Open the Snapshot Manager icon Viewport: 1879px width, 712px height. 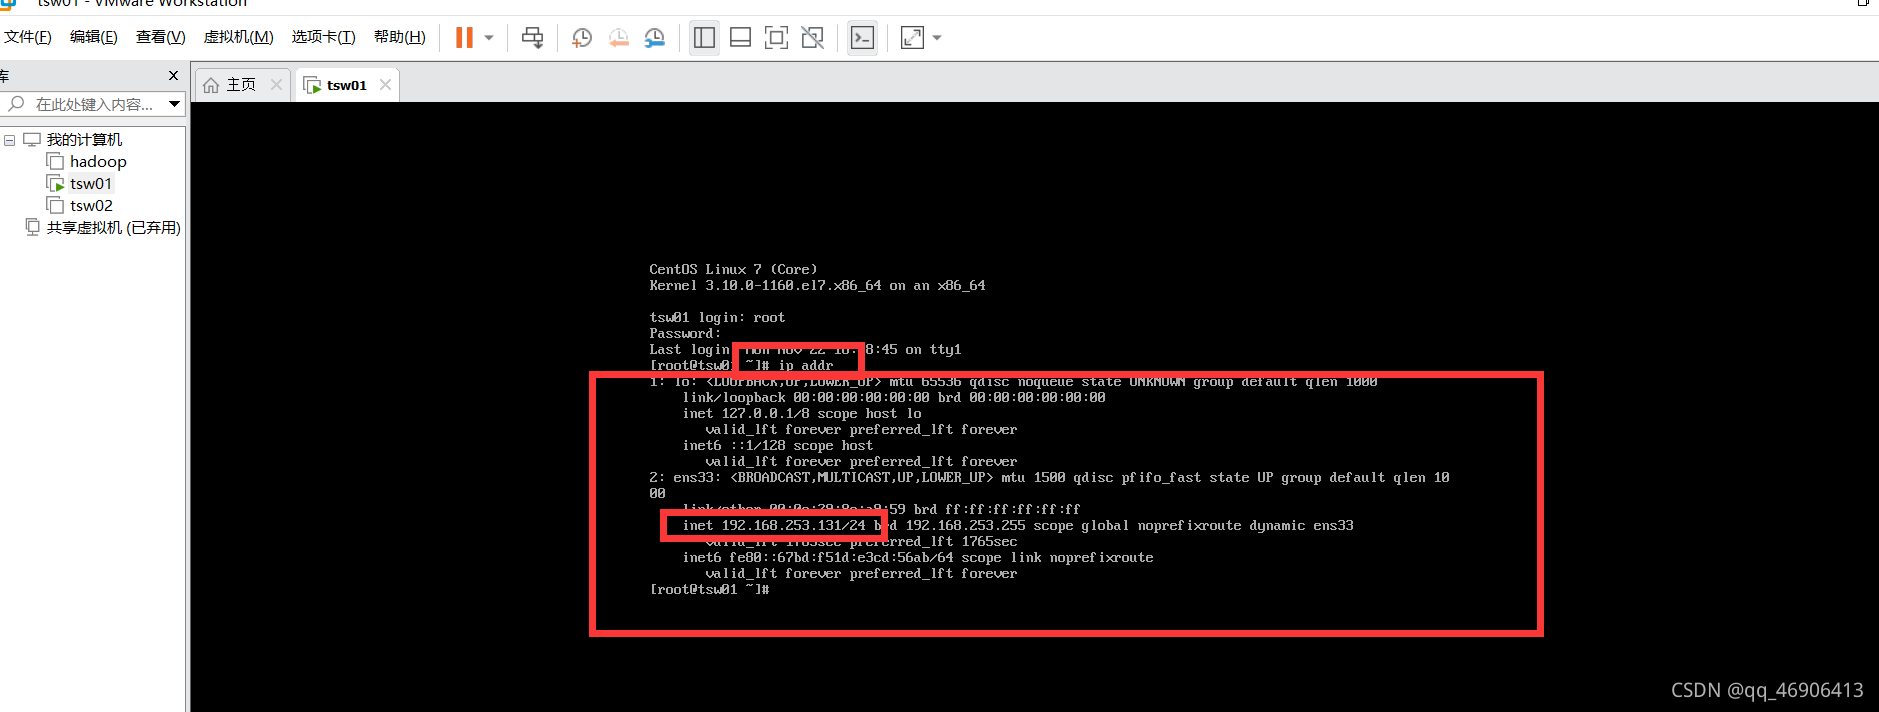pyautogui.click(x=655, y=38)
